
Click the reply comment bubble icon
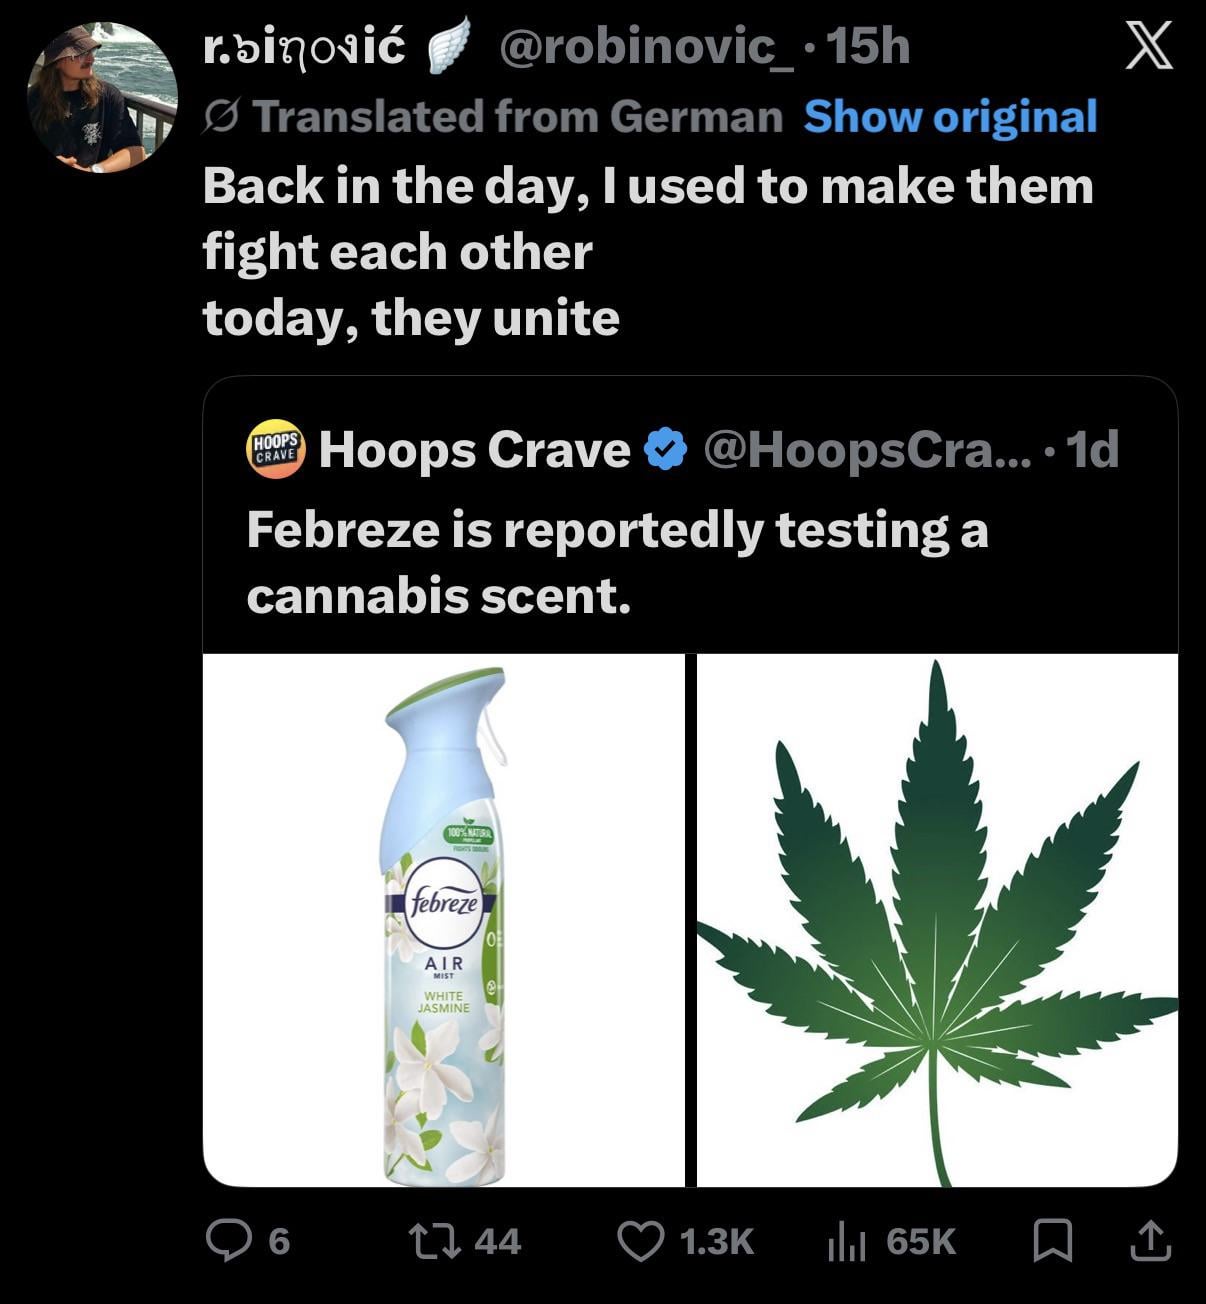click(x=227, y=1241)
